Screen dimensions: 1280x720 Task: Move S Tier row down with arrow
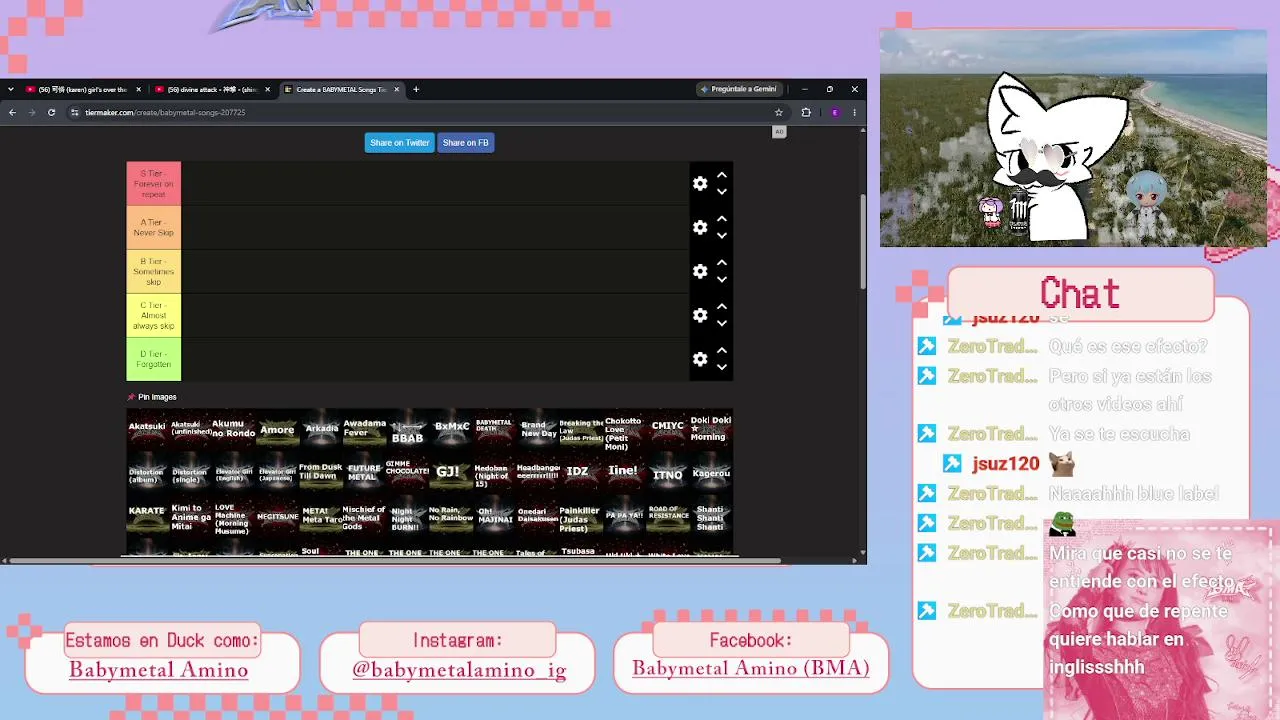pyautogui.click(x=721, y=192)
